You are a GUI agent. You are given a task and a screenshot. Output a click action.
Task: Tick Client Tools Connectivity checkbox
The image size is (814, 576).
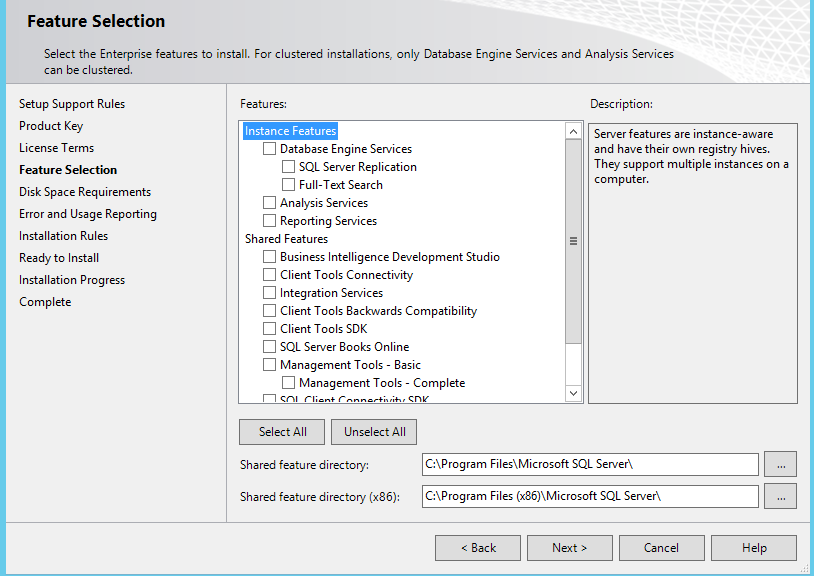(x=269, y=275)
